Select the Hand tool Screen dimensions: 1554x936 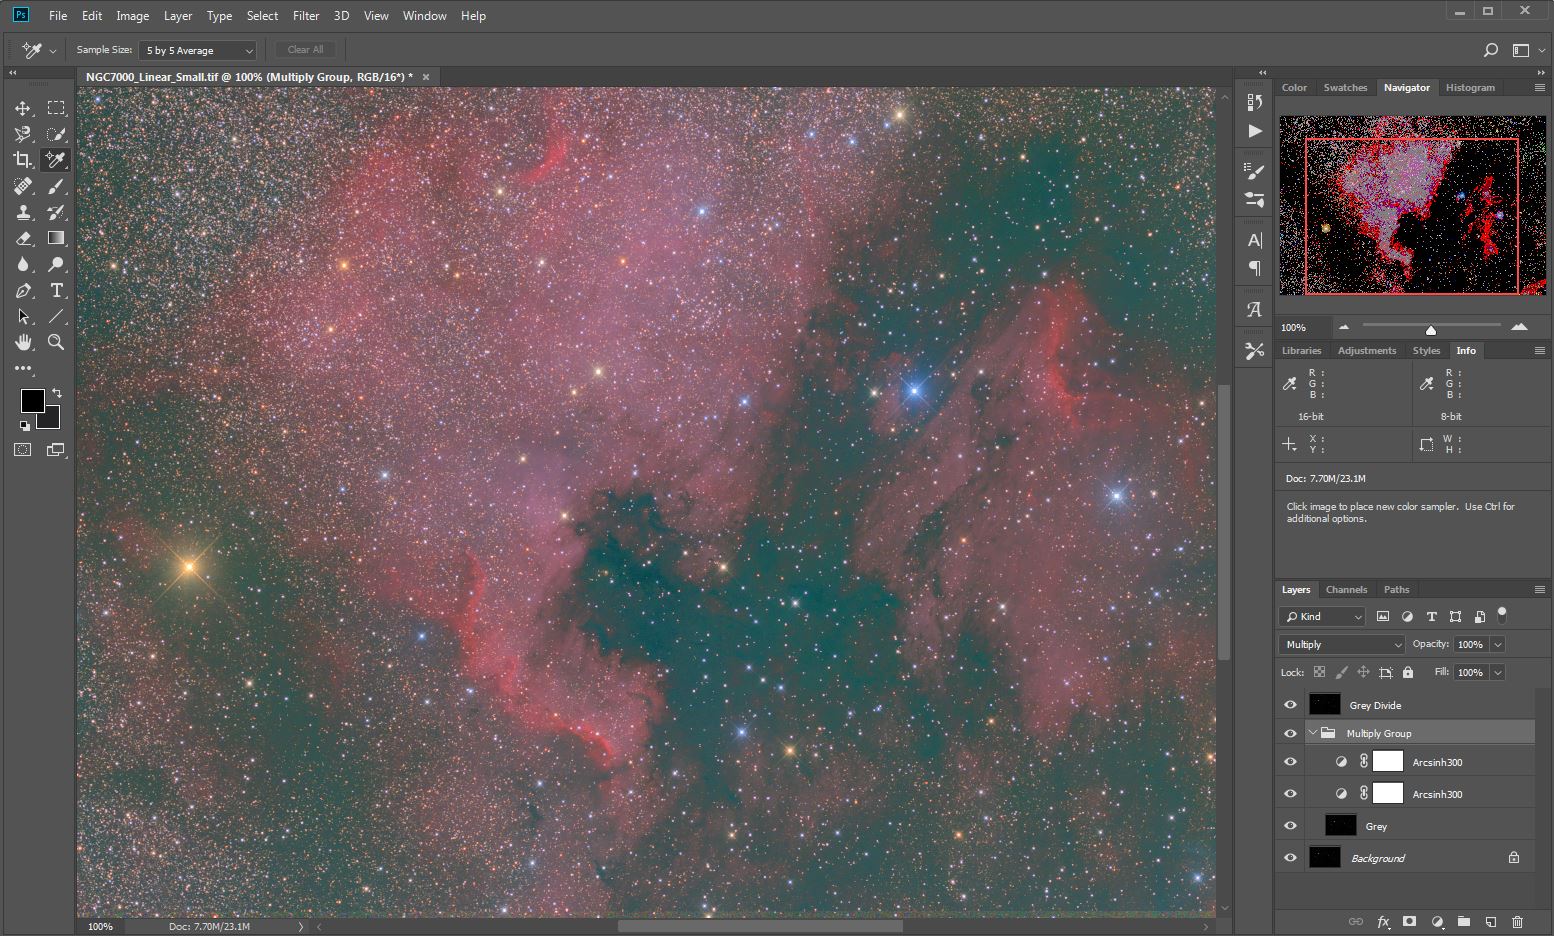(23, 342)
